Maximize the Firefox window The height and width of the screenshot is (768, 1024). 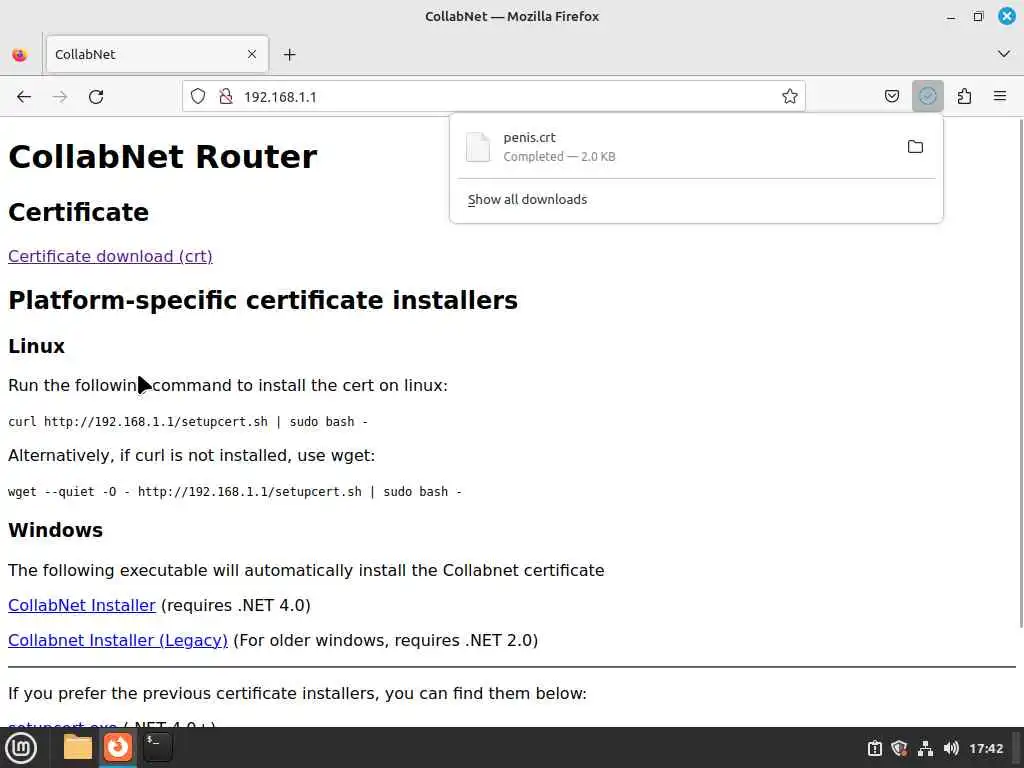[x=978, y=16]
